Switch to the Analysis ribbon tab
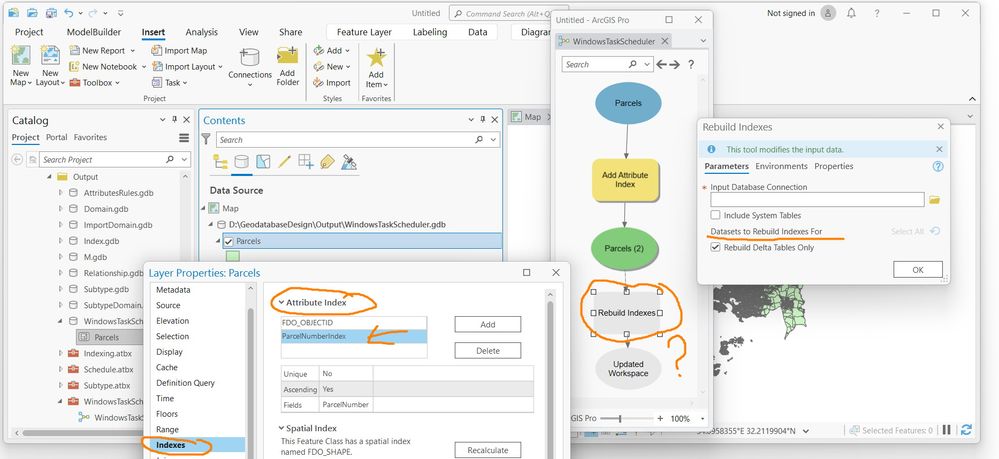This screenshot has height=459, width=999. click(201, 32)
